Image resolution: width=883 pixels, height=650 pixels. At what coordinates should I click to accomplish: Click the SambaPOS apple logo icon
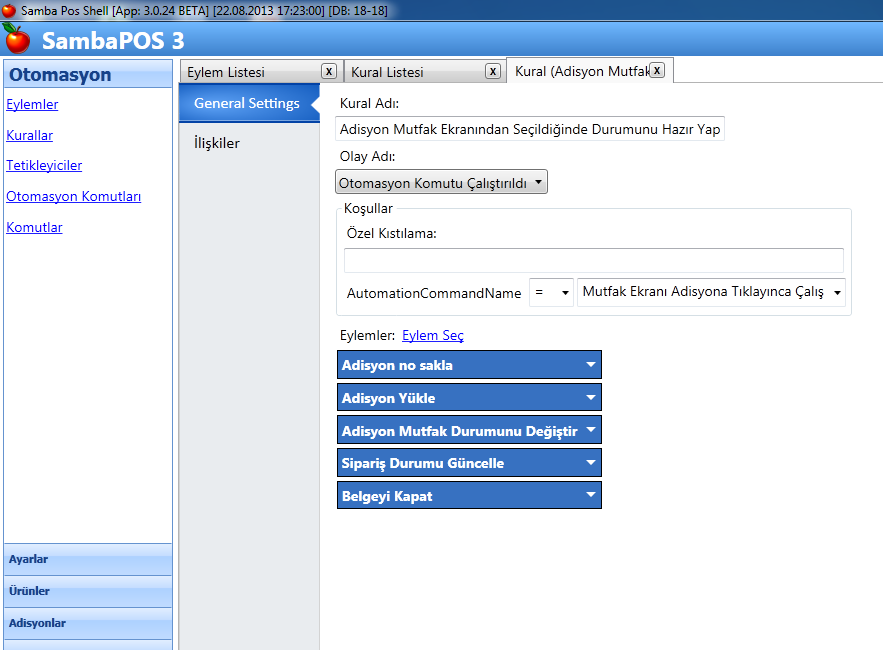(x=17, y=40)
